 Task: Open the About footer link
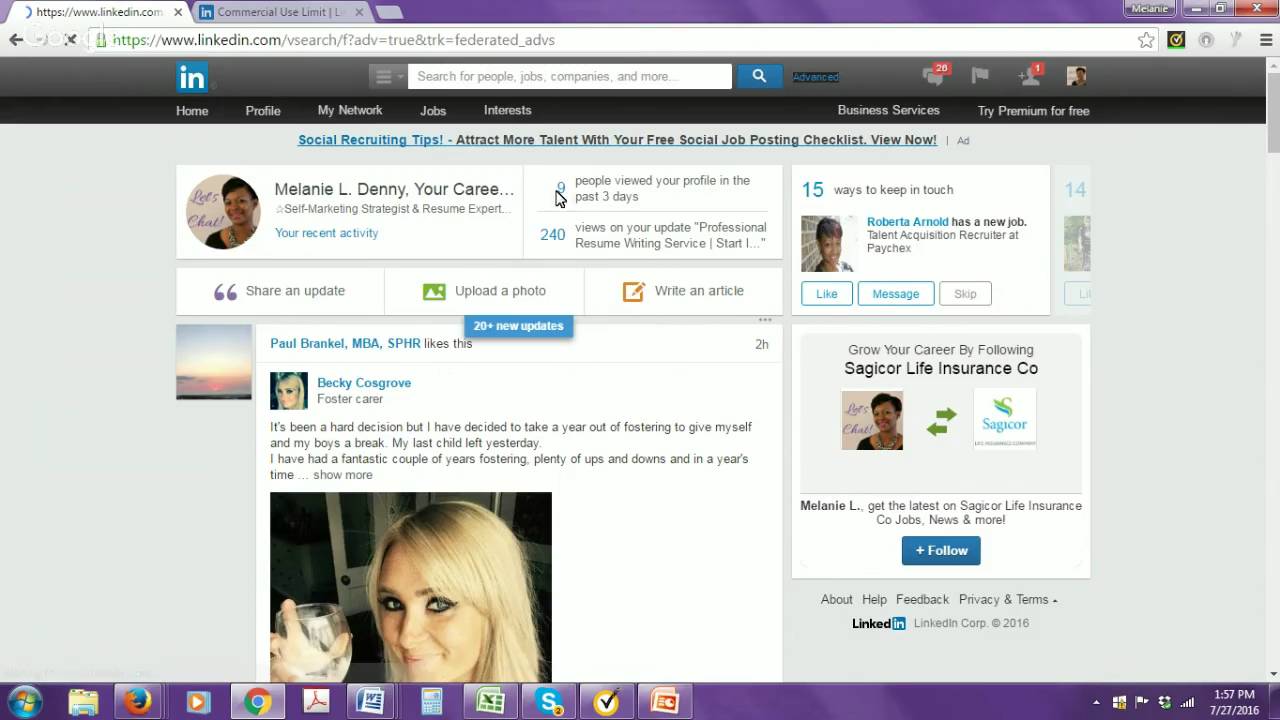(x=837, y=600)
